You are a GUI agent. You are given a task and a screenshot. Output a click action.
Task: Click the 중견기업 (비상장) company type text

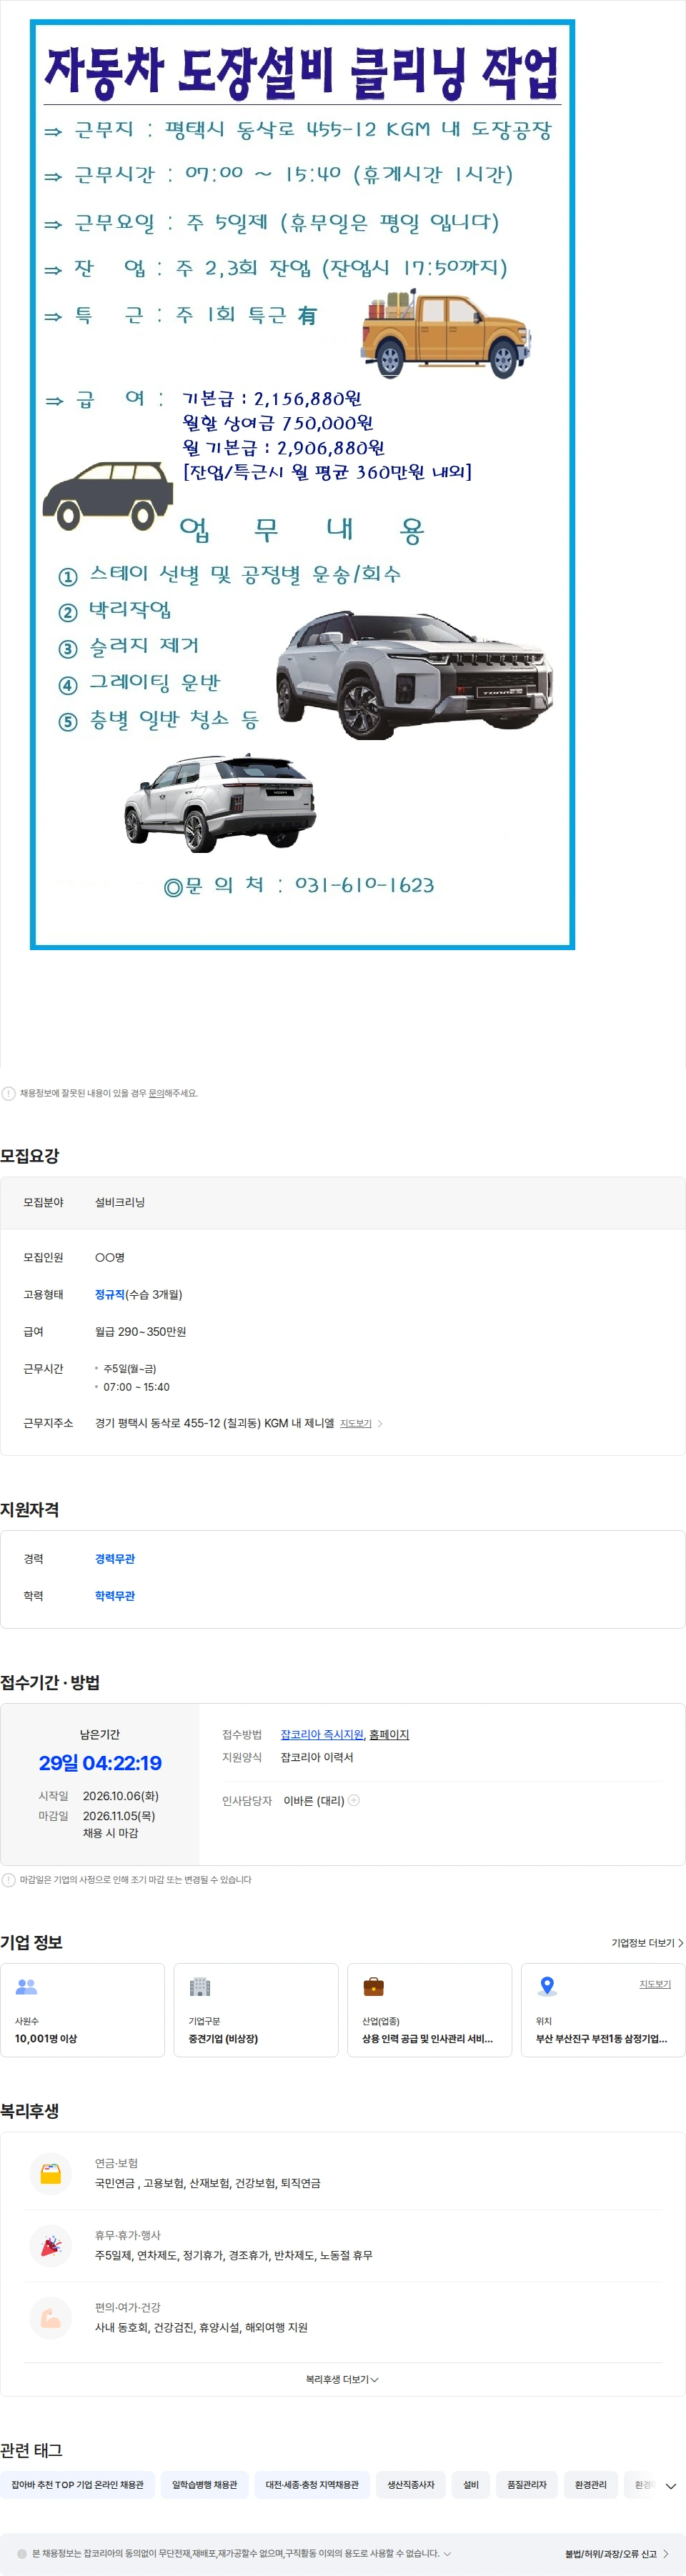223,2038
